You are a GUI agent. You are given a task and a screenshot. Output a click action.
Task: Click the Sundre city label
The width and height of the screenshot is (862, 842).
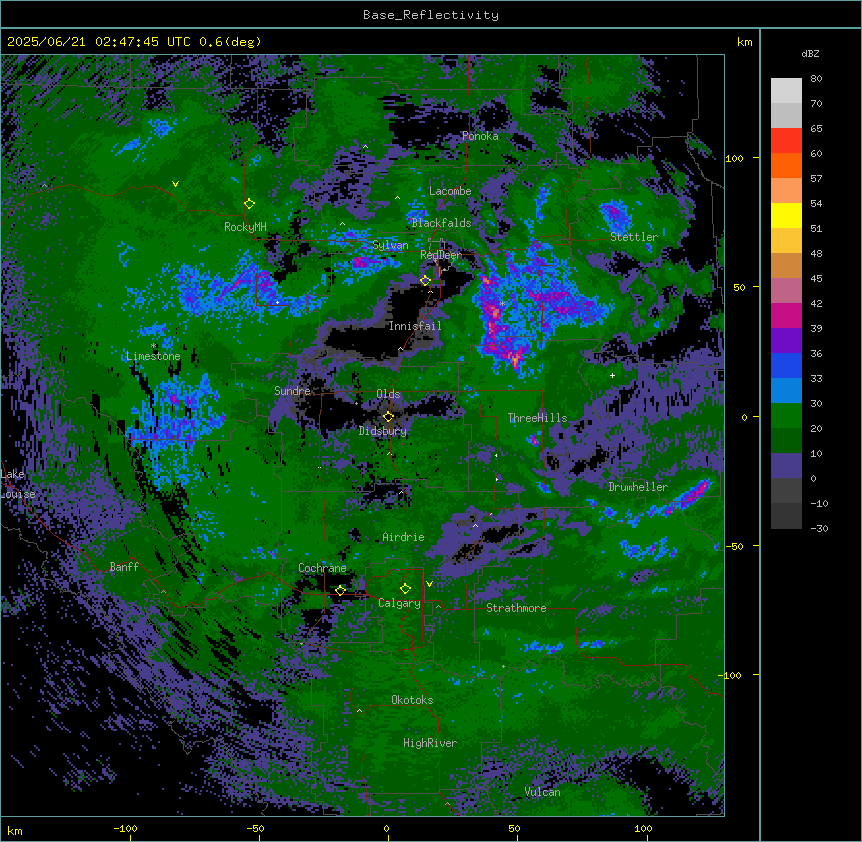292,391
